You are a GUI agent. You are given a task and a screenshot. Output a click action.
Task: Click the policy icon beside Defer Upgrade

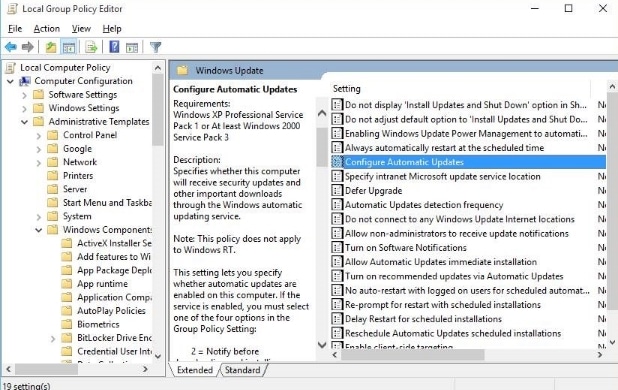tap(337, 191)
